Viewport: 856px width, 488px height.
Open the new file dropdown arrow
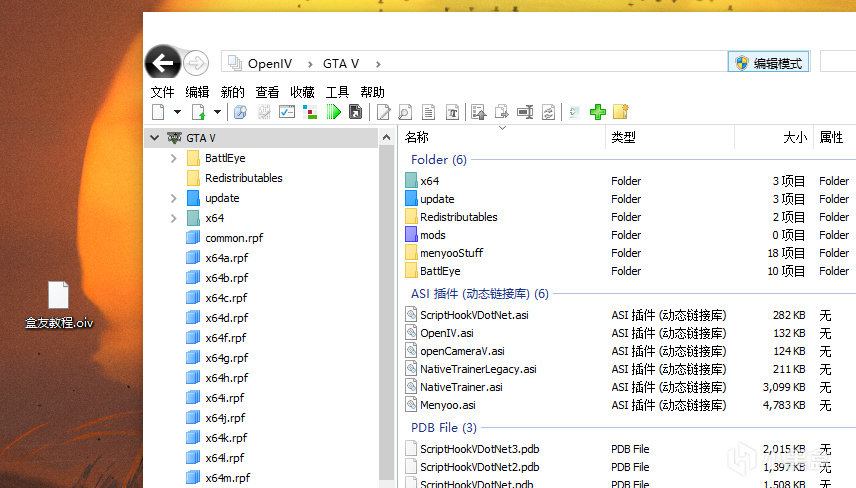[177, 112]
